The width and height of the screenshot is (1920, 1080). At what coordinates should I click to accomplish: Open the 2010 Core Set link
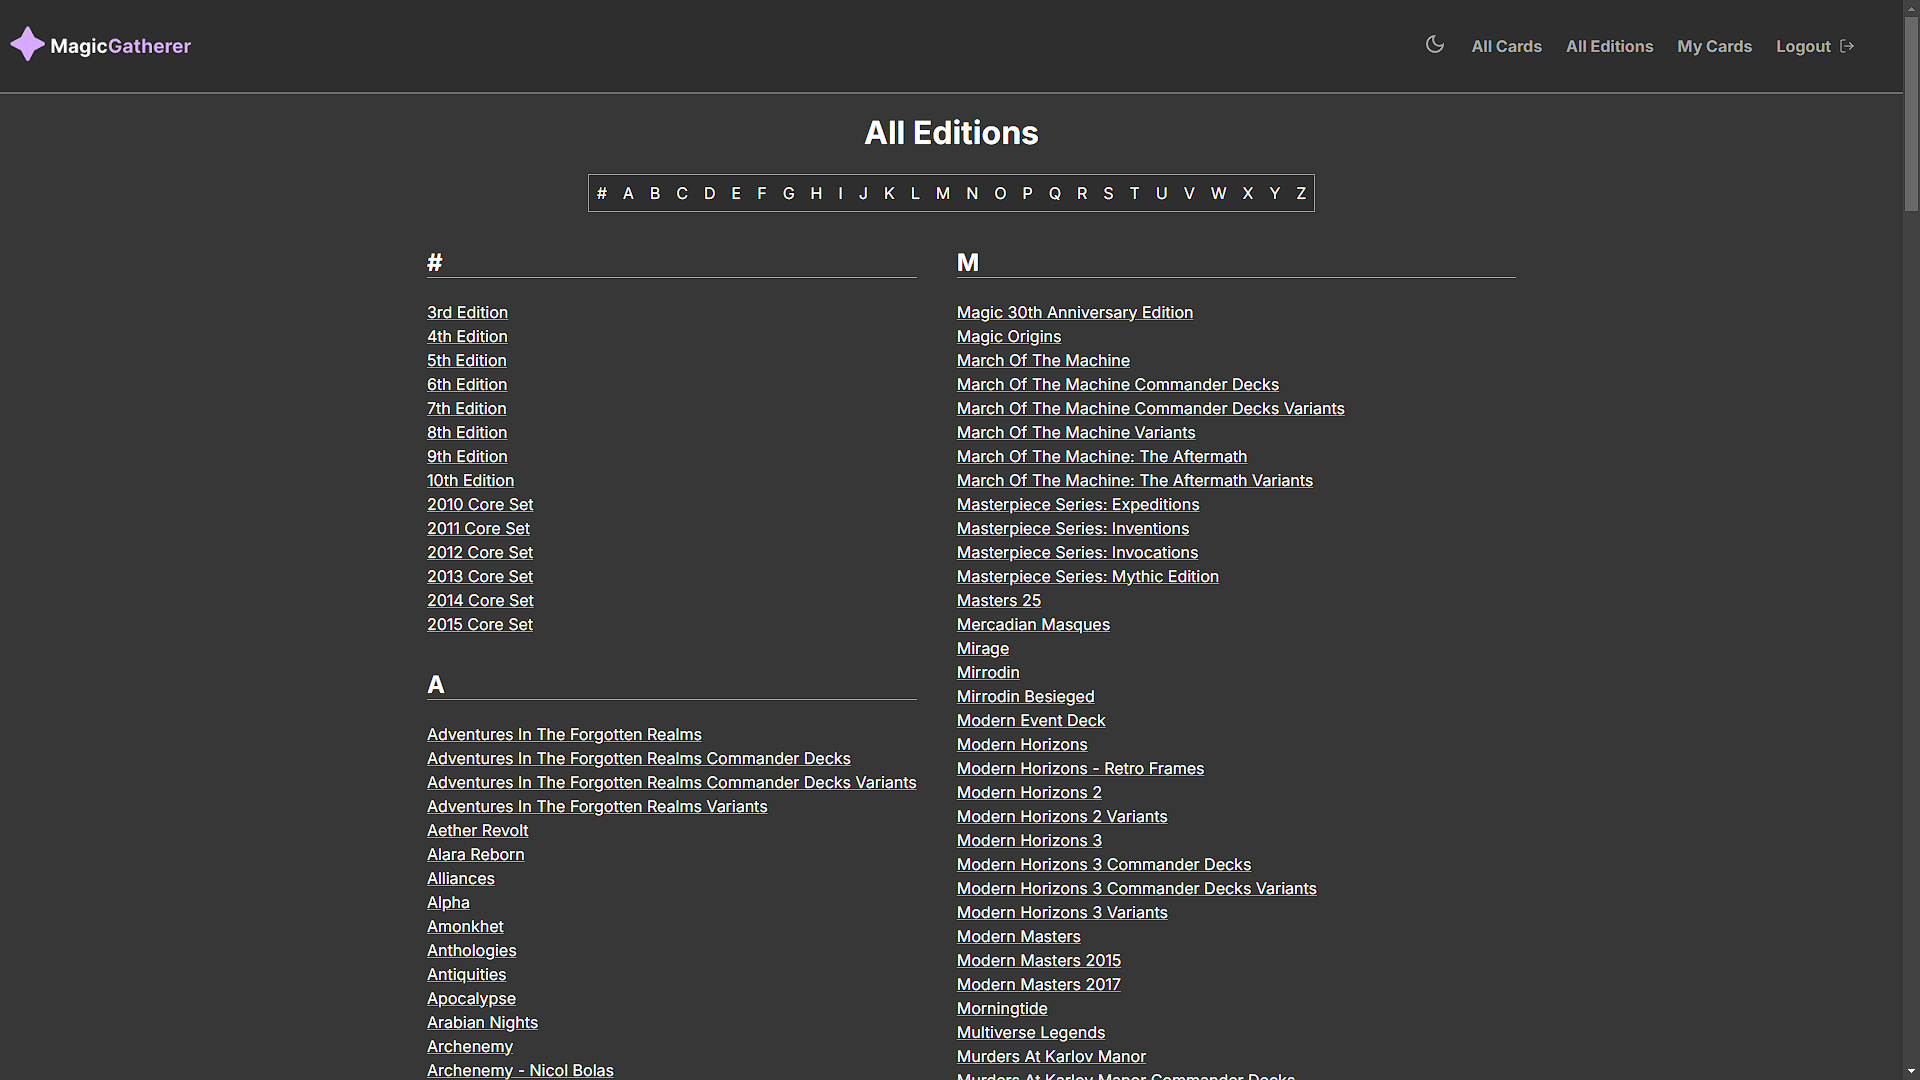pyautogui.click(x=480, y=505)
